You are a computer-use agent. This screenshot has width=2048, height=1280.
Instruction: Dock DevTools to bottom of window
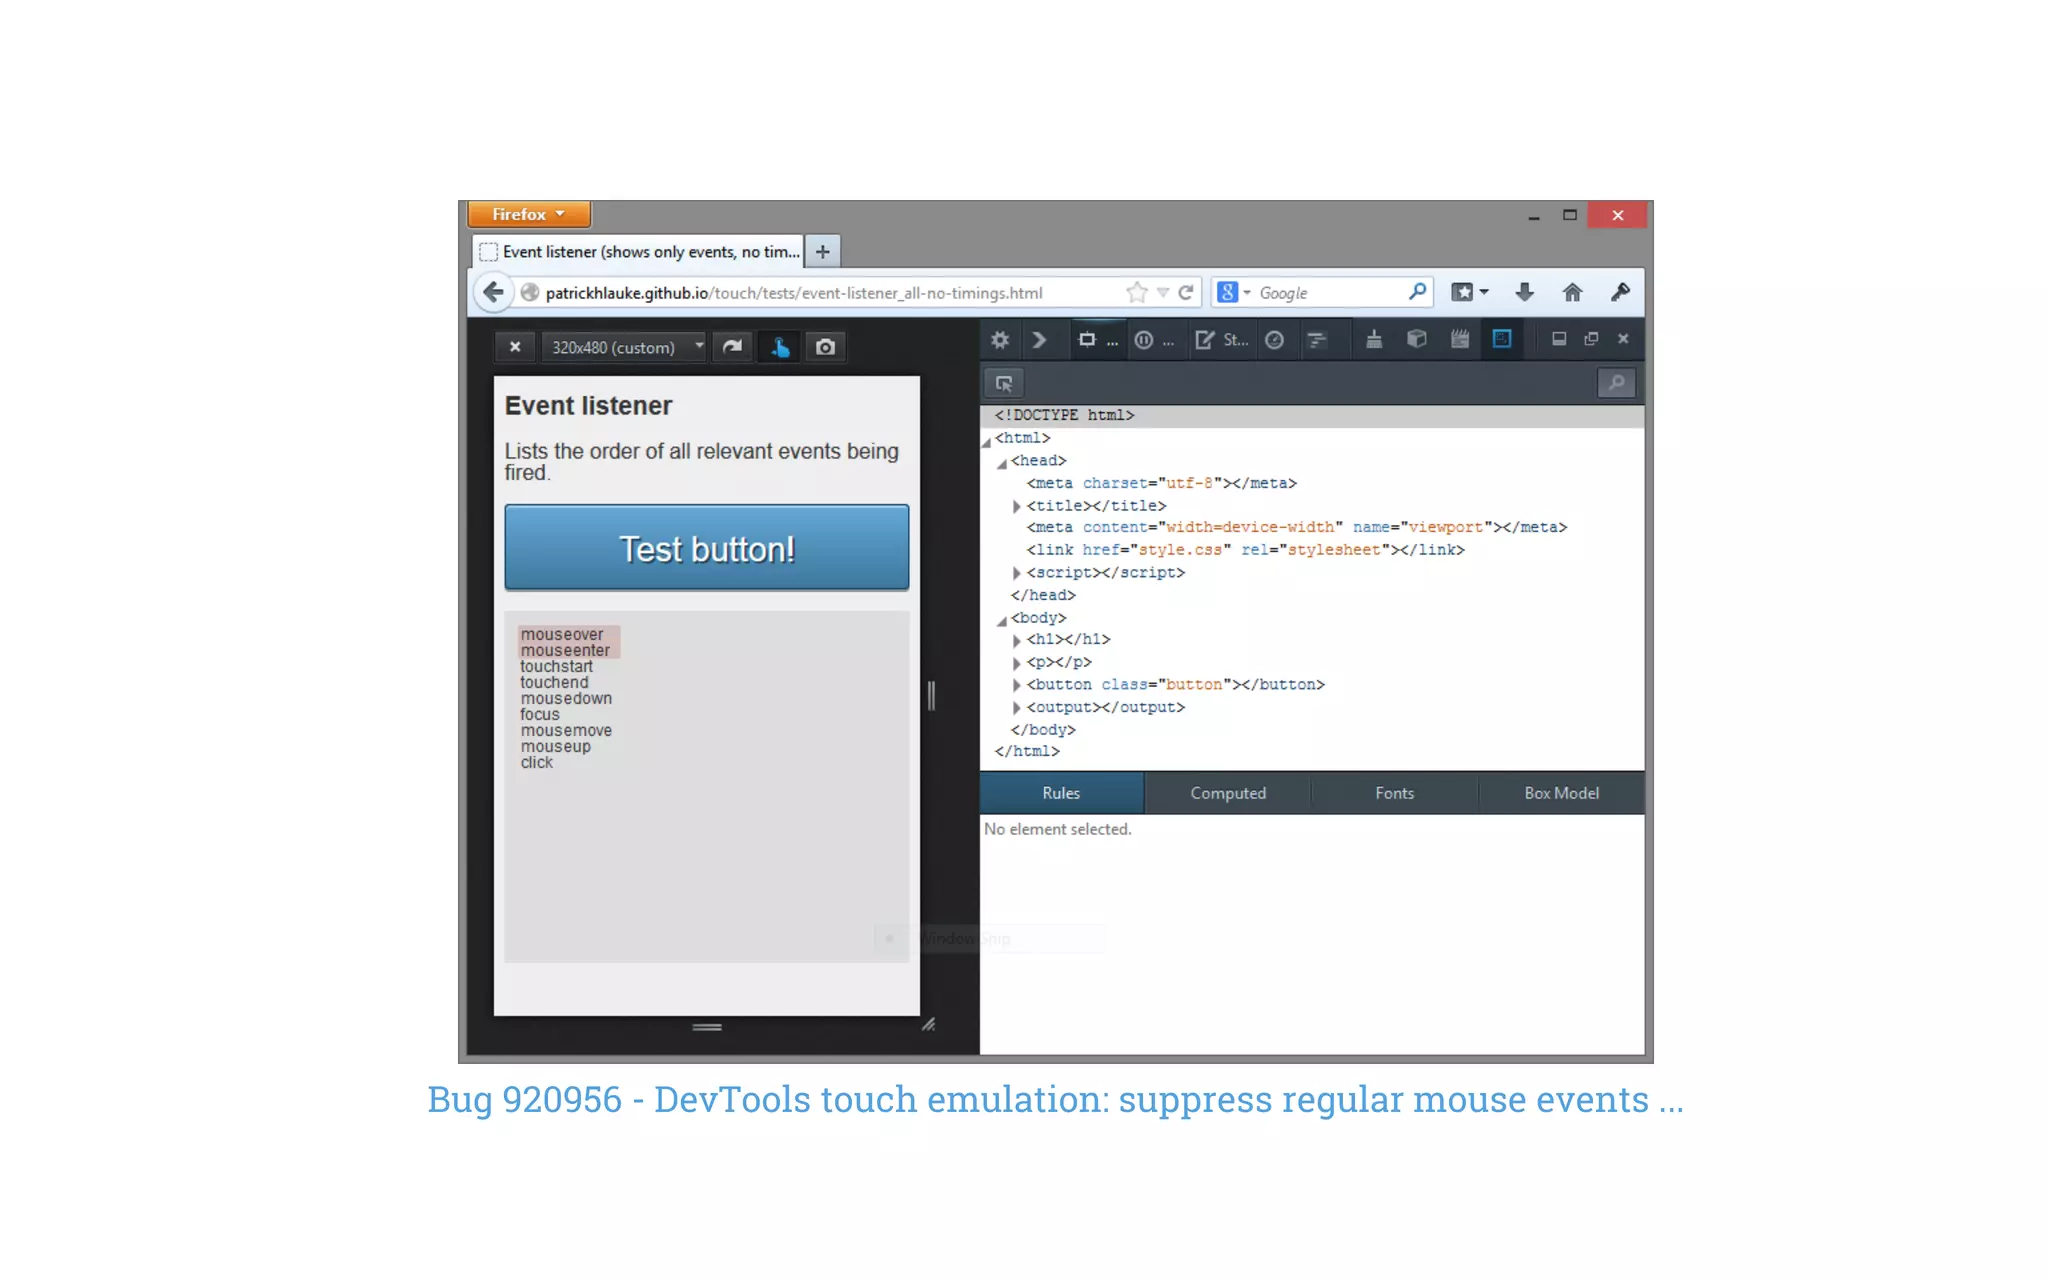[1559, 339]
